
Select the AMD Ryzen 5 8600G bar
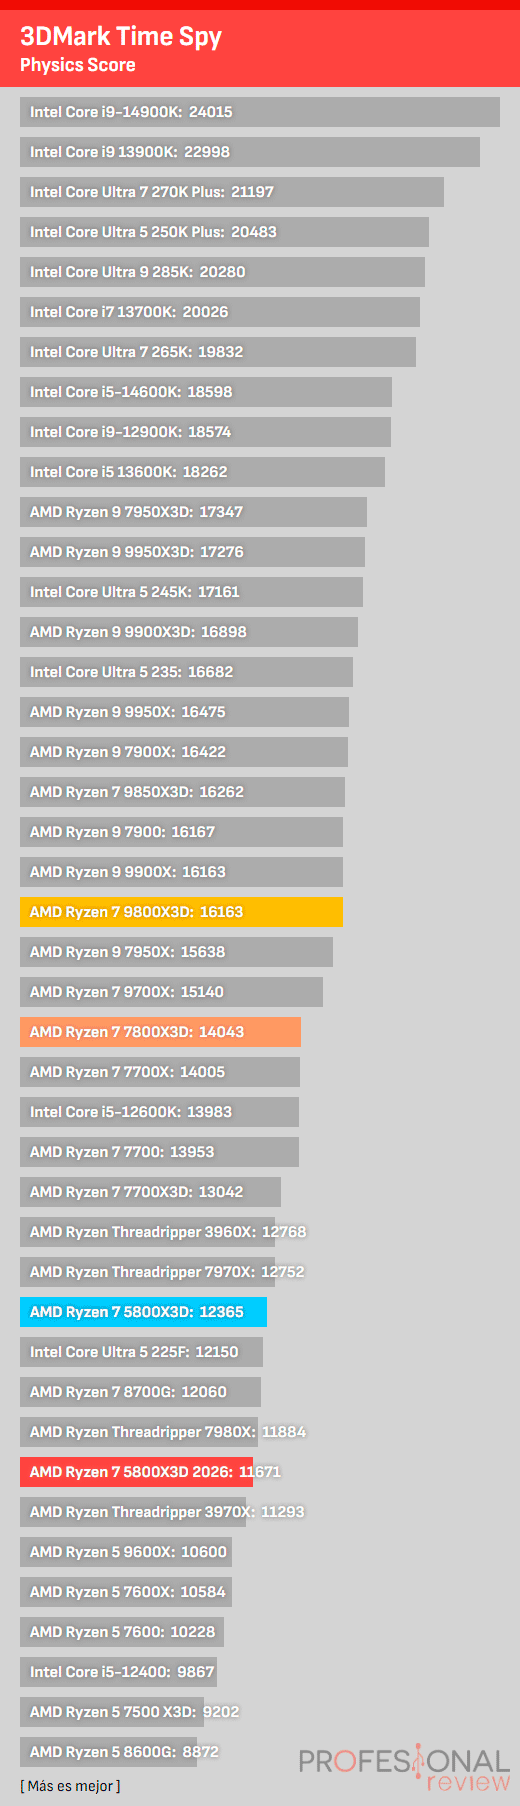[108, 1752]
